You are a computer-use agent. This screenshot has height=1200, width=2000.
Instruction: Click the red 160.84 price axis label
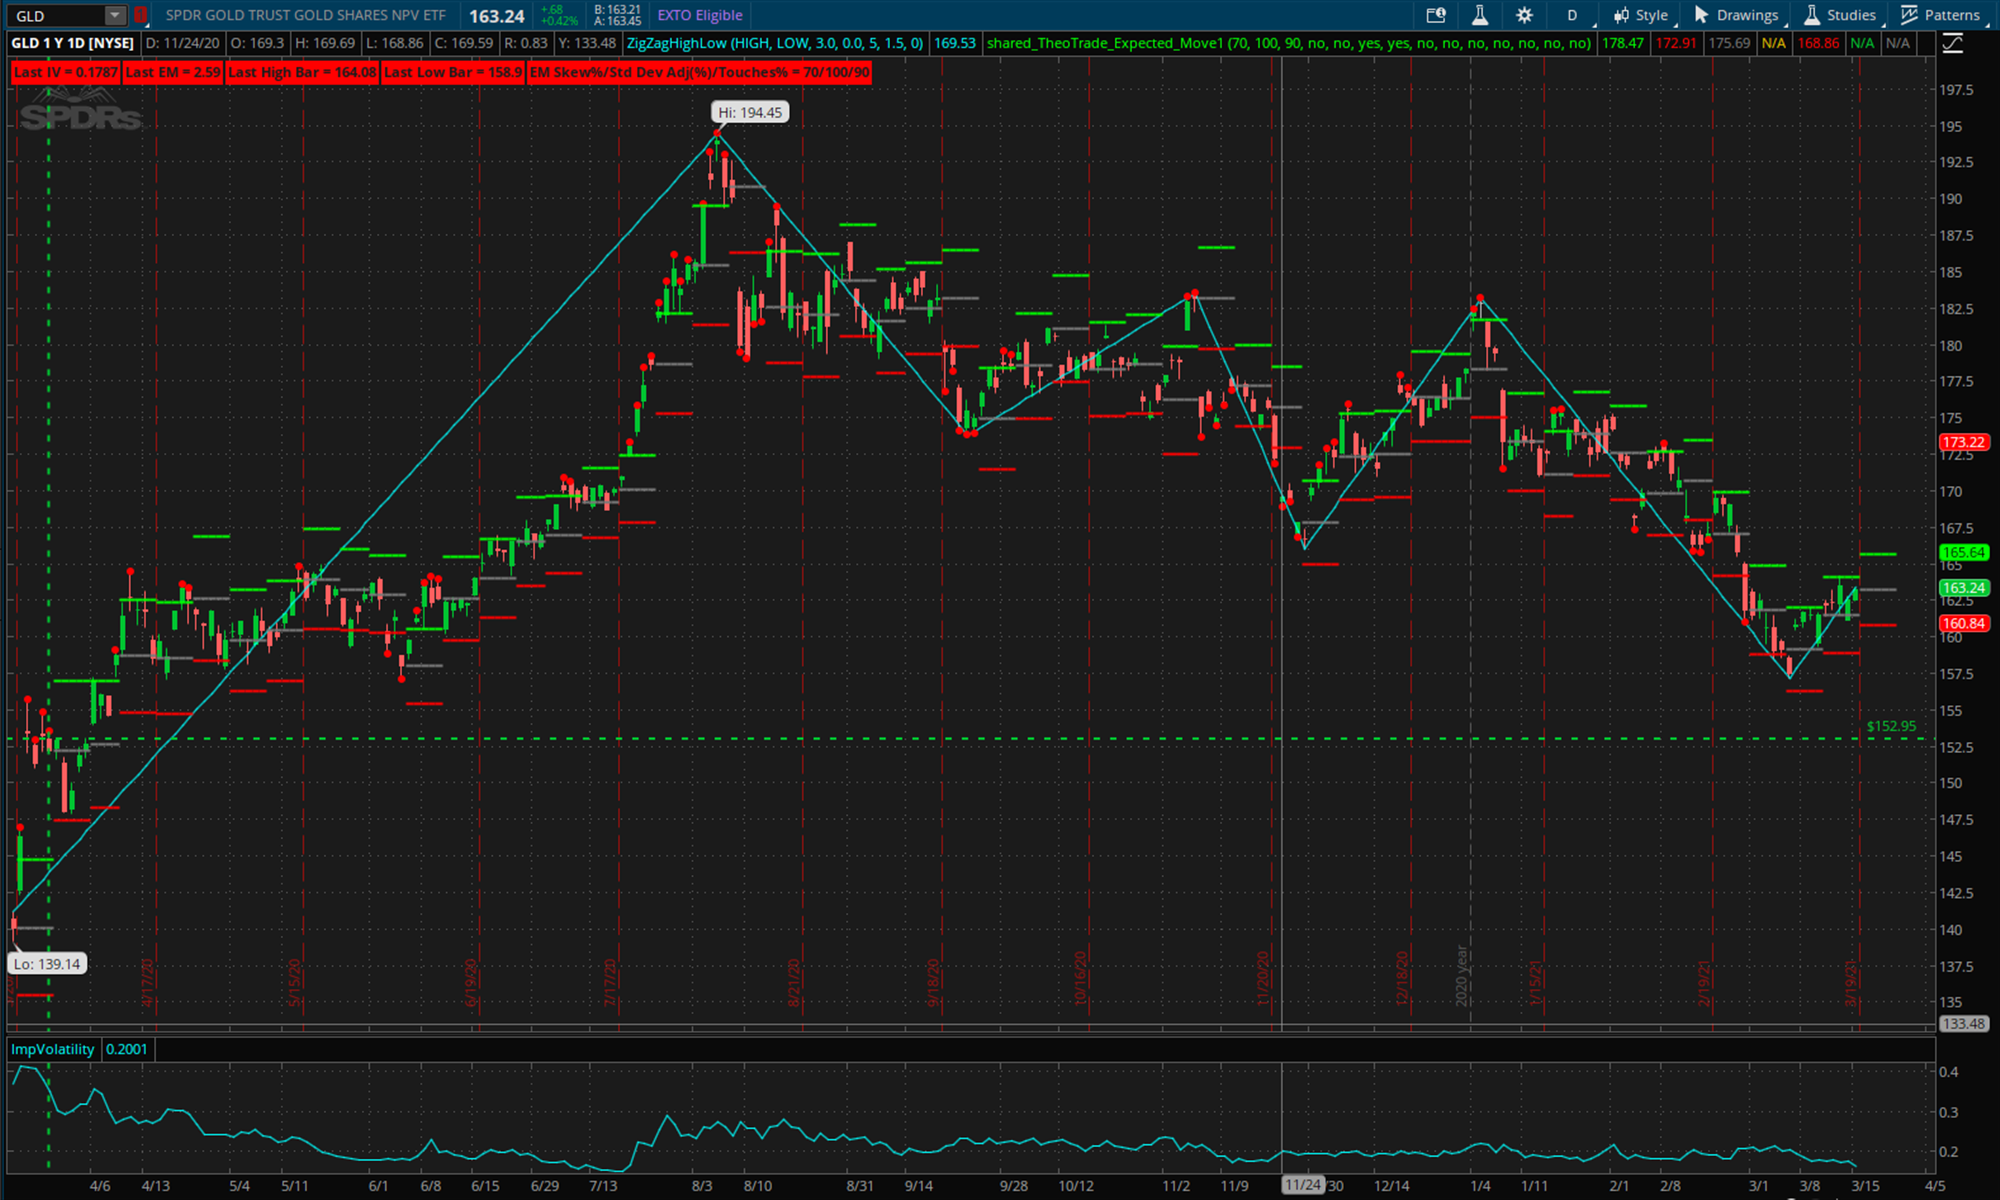[x=1964, y=623]
